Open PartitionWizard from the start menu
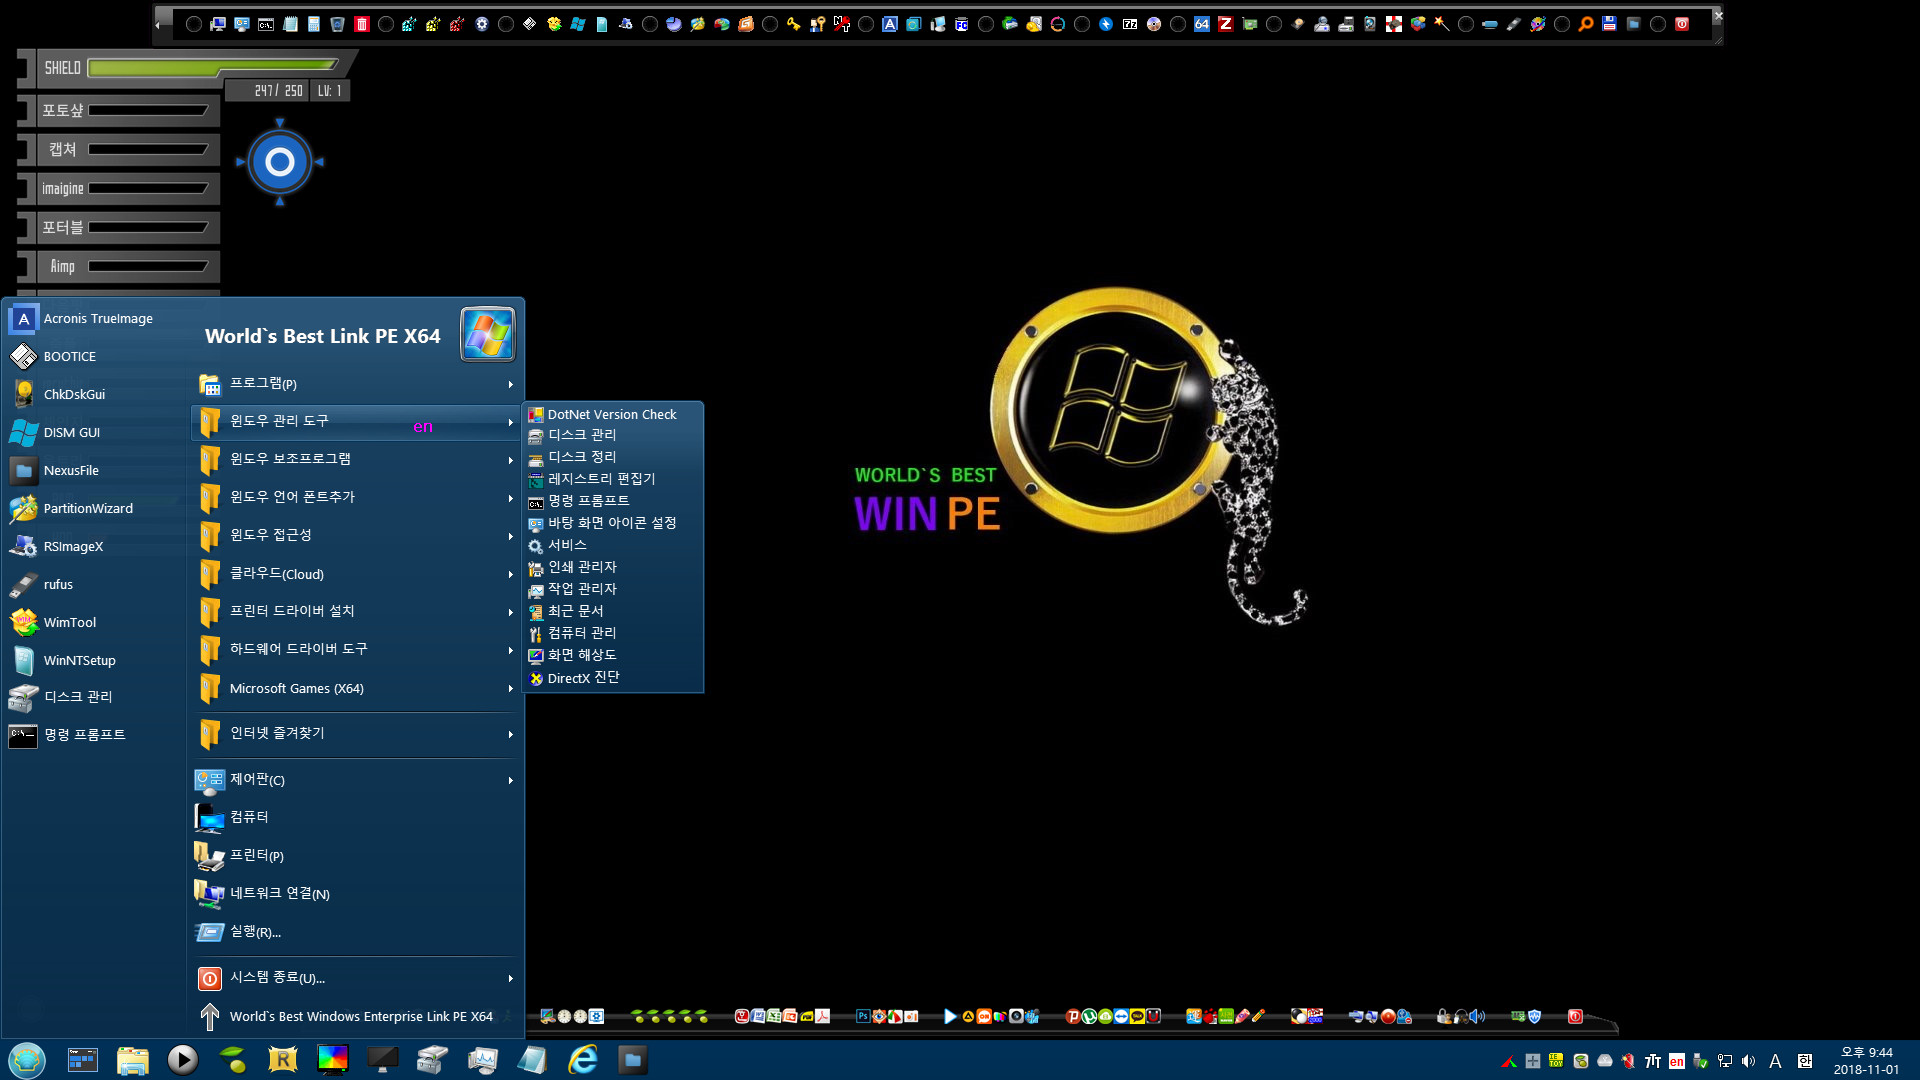 95,509
